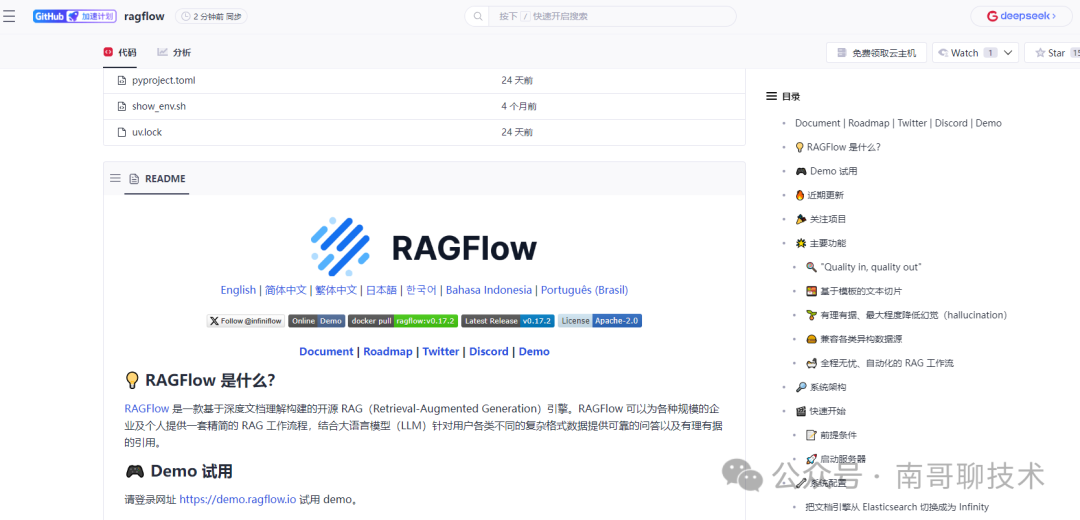Image resolution: width=1080 pixels, height=520 pixels.
Task: Go to '有理有据、最大程度降低幻觉' entry
Action: point(906,315)
